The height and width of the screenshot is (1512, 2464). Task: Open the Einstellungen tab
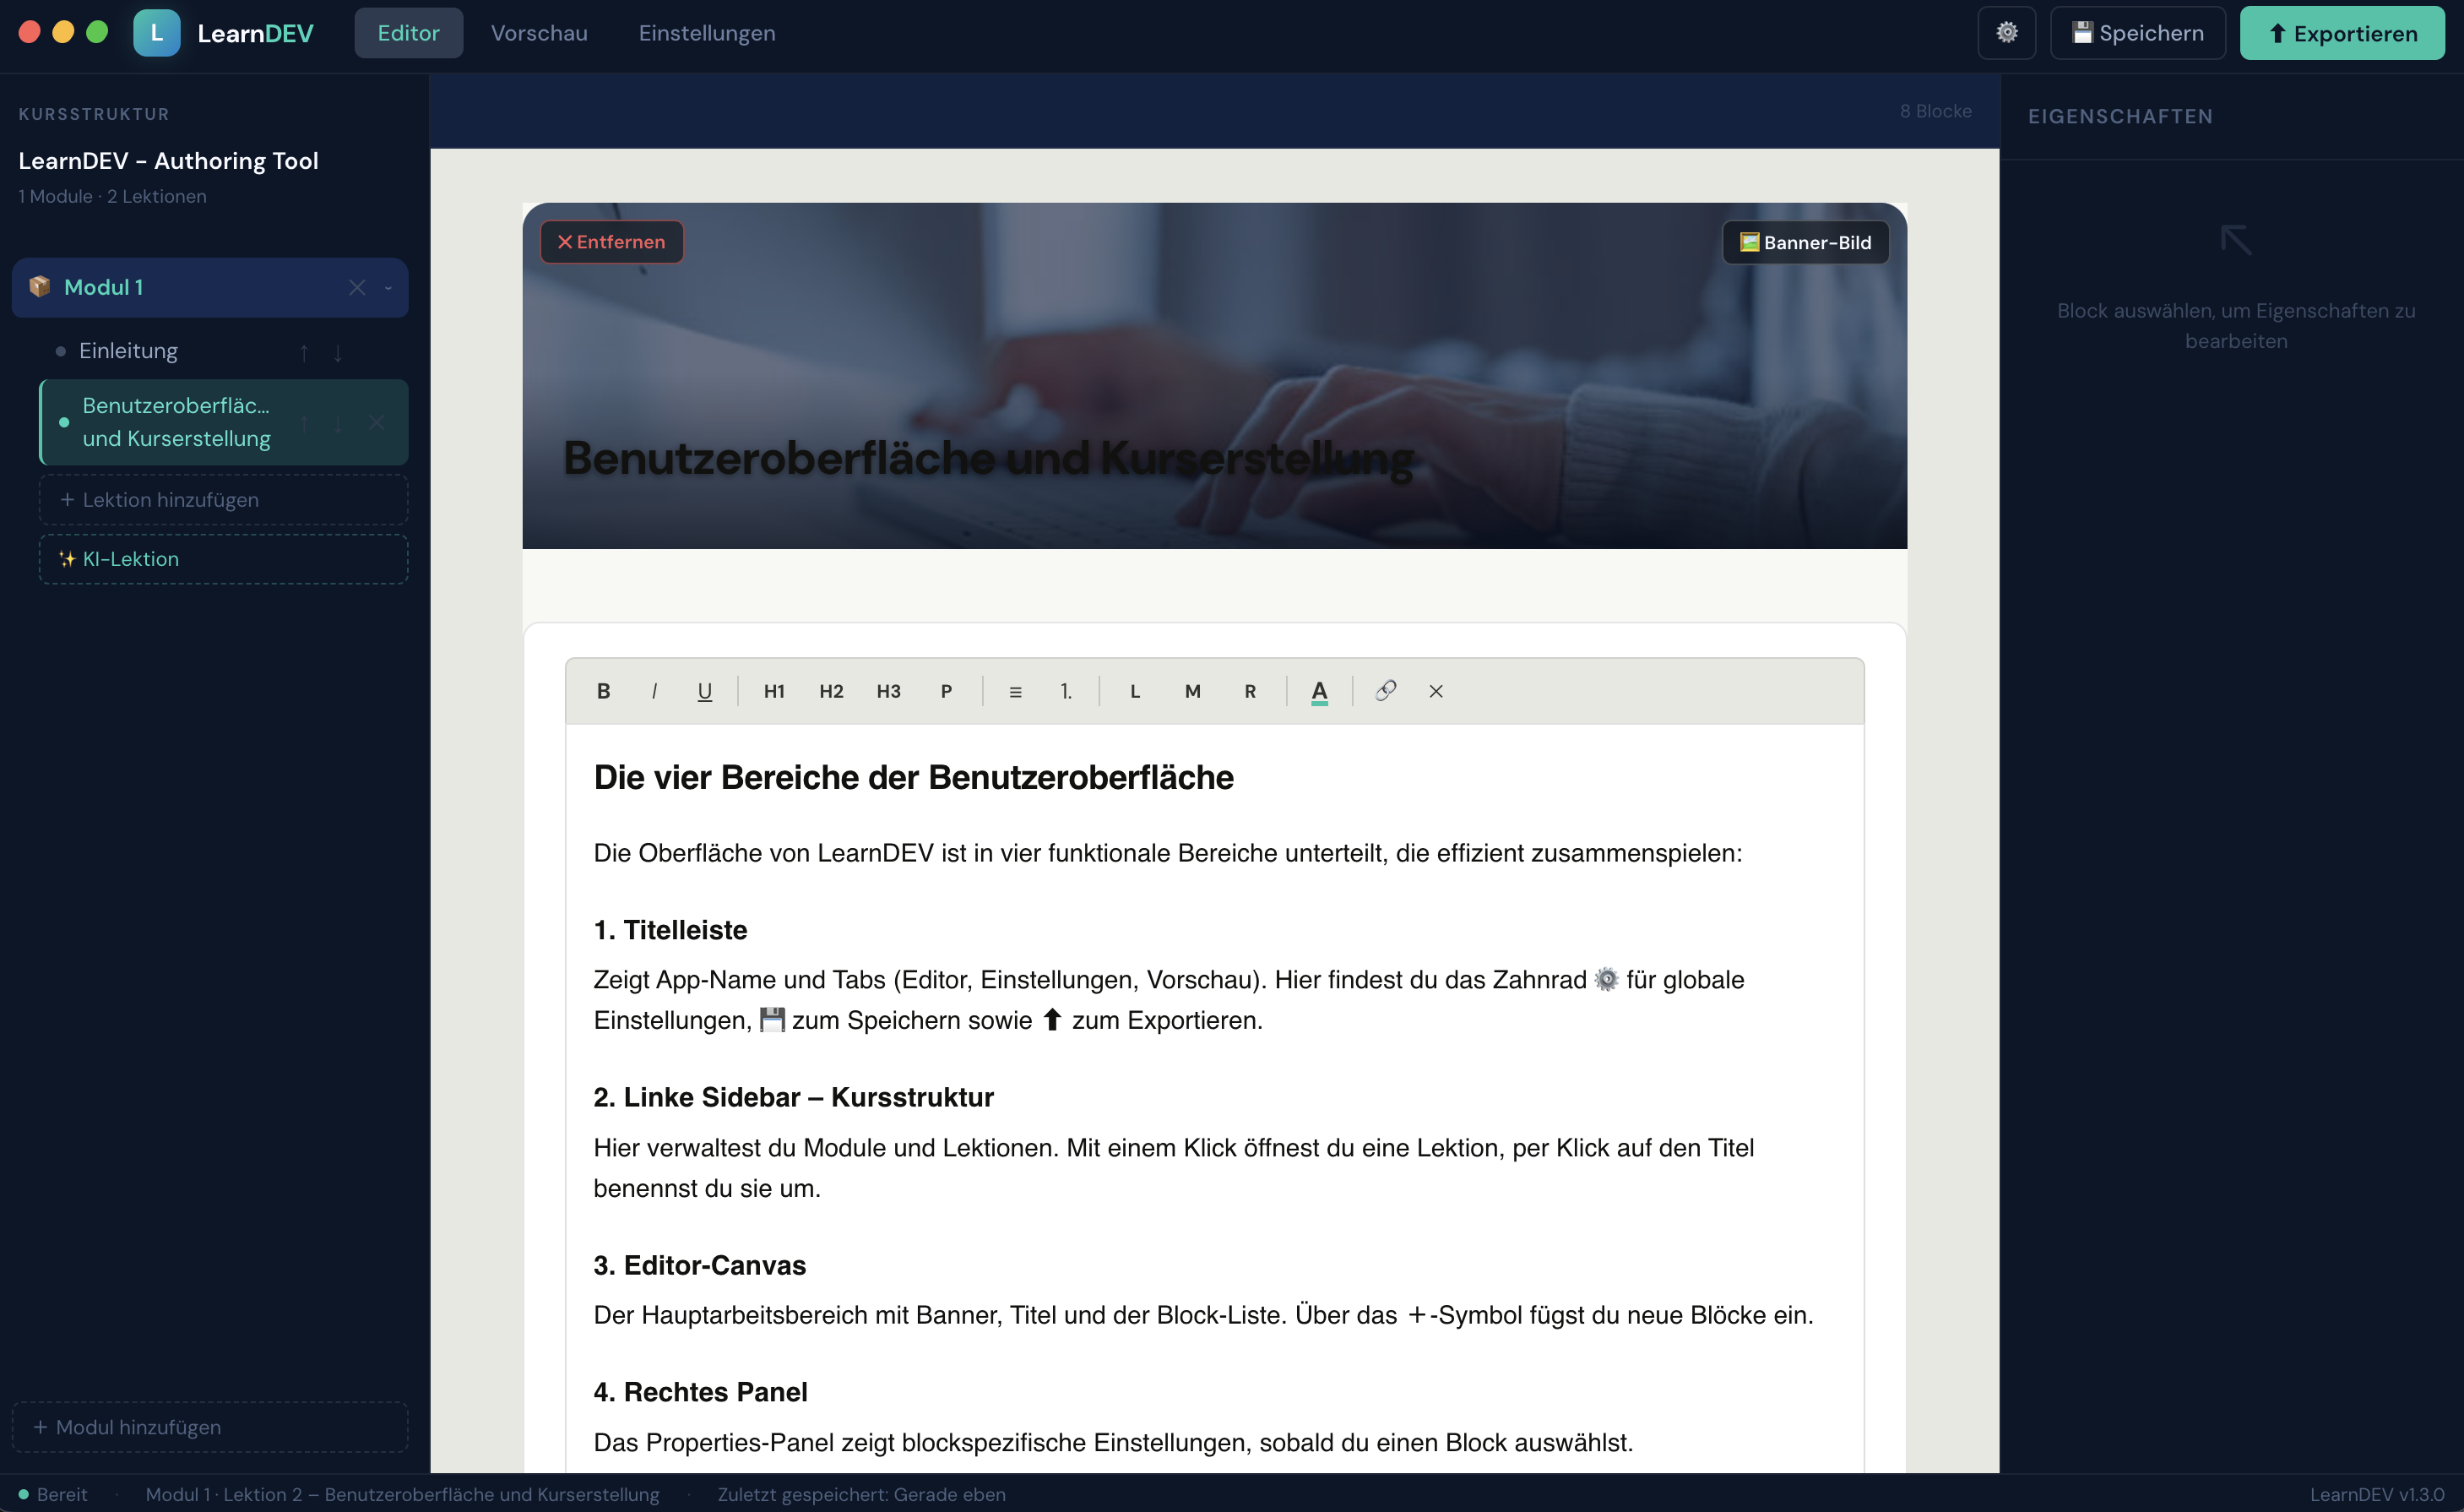coord(707,33)
